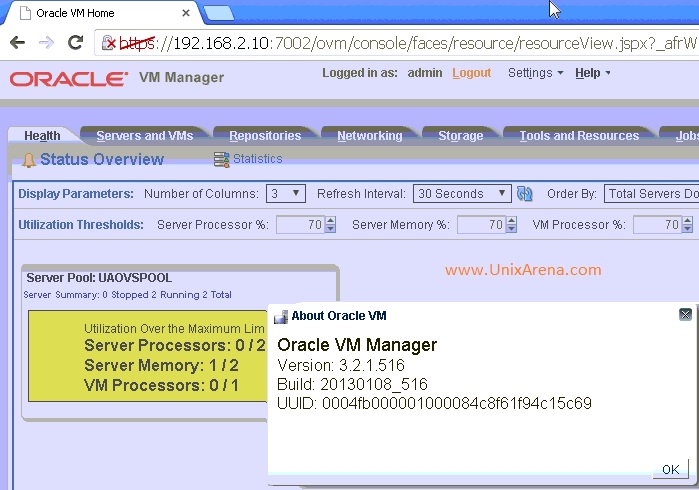Click the Oracle logo
The image size is (699, 490).
click(69, 79)
